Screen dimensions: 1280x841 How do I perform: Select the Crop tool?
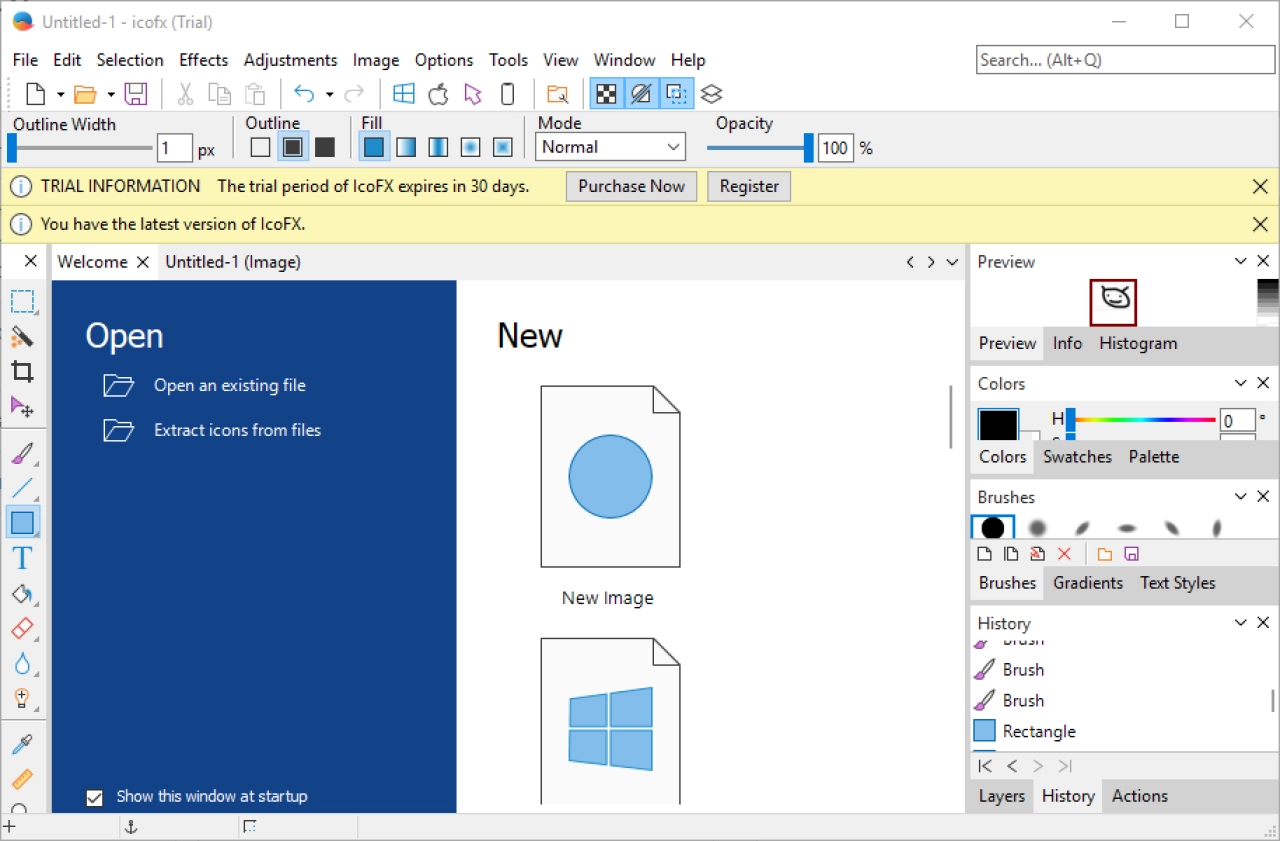[22, 372]
